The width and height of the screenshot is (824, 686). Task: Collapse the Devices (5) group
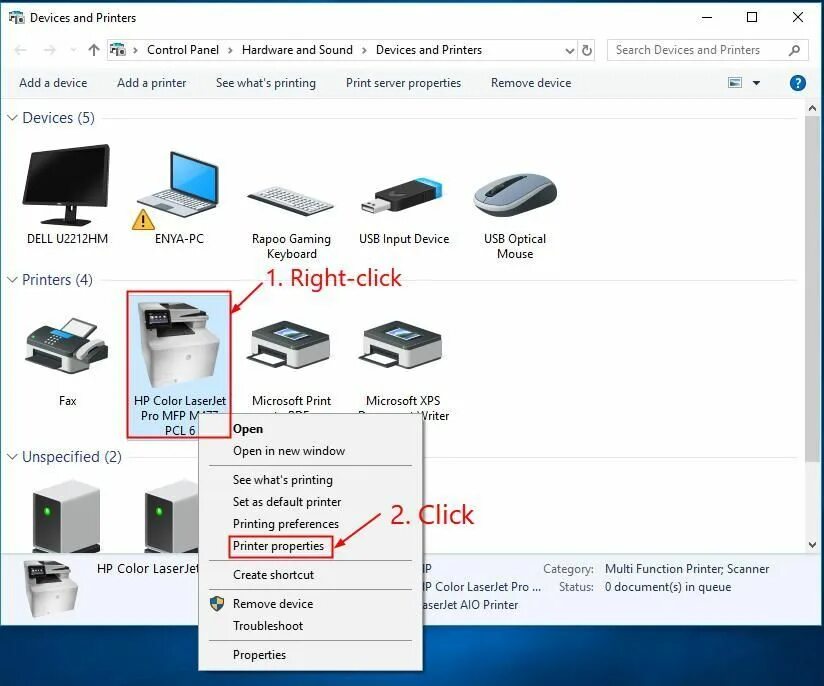click(12, 118)
